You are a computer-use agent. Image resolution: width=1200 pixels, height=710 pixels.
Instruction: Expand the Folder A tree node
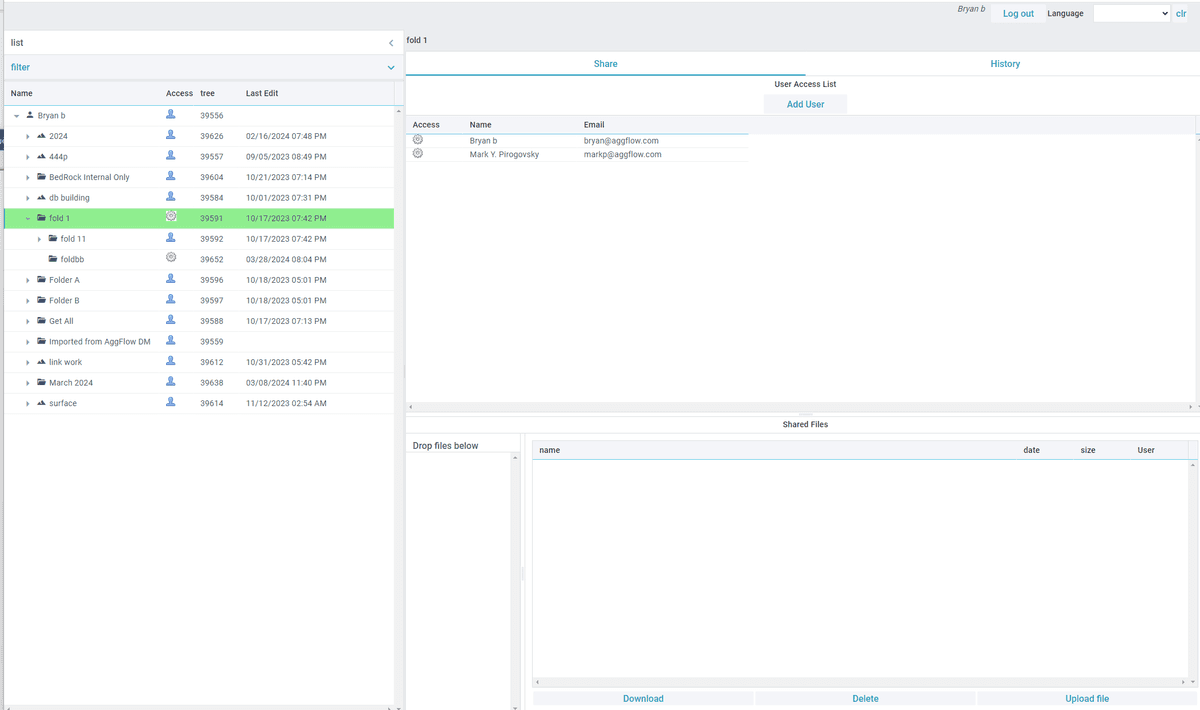[x=28, y=280]
